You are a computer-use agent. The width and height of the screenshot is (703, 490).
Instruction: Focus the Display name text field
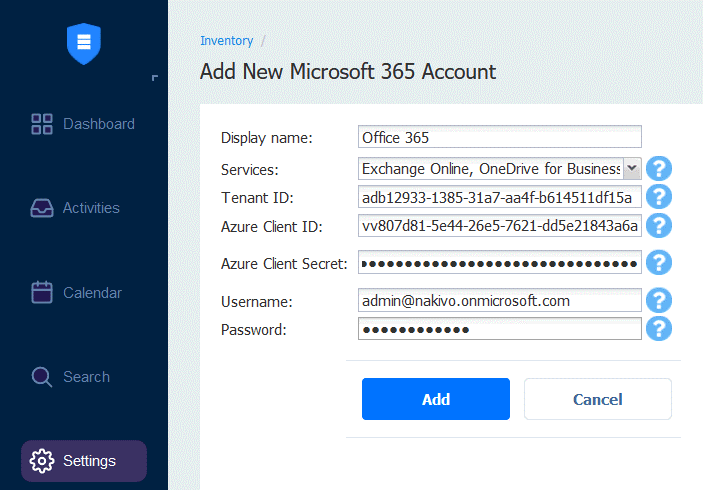tap(499, 137)
